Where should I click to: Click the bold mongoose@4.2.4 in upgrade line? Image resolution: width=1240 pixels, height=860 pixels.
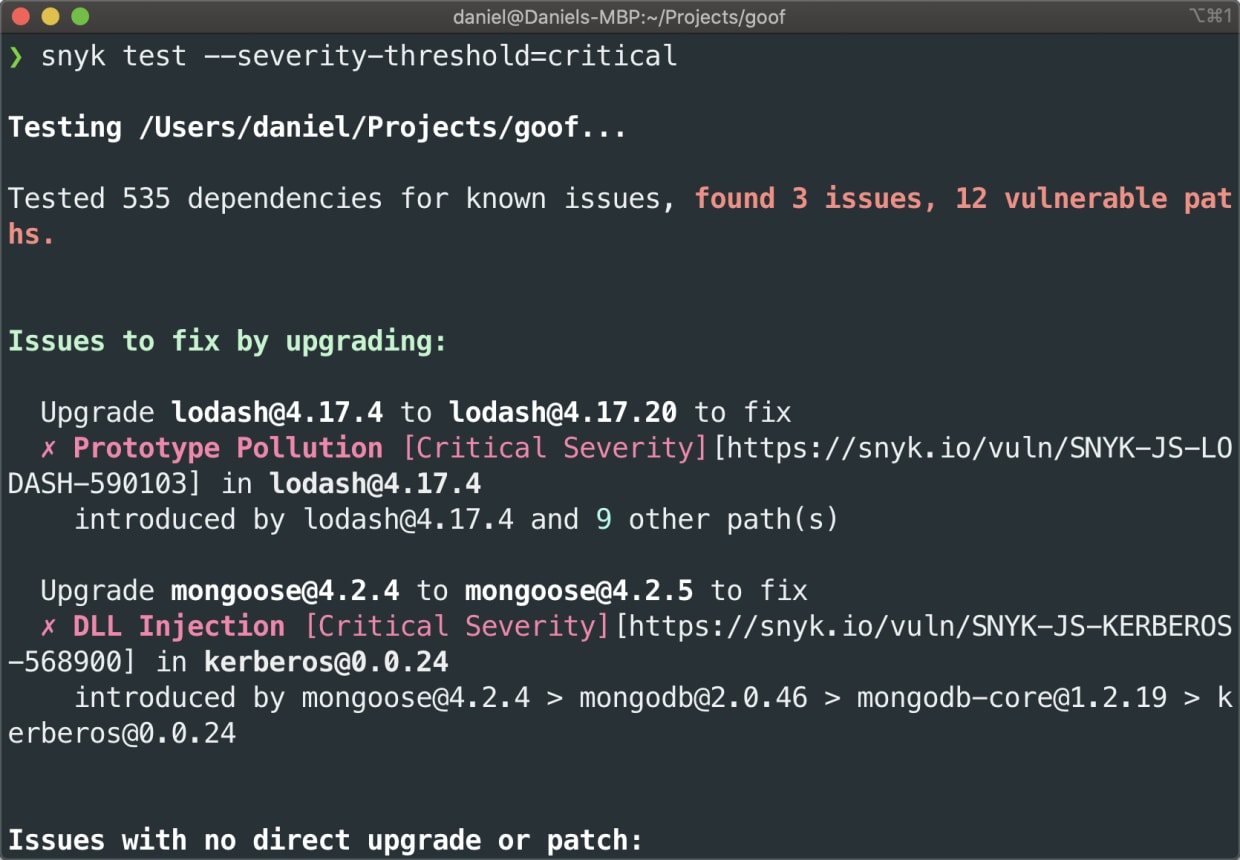click(285, 591)
